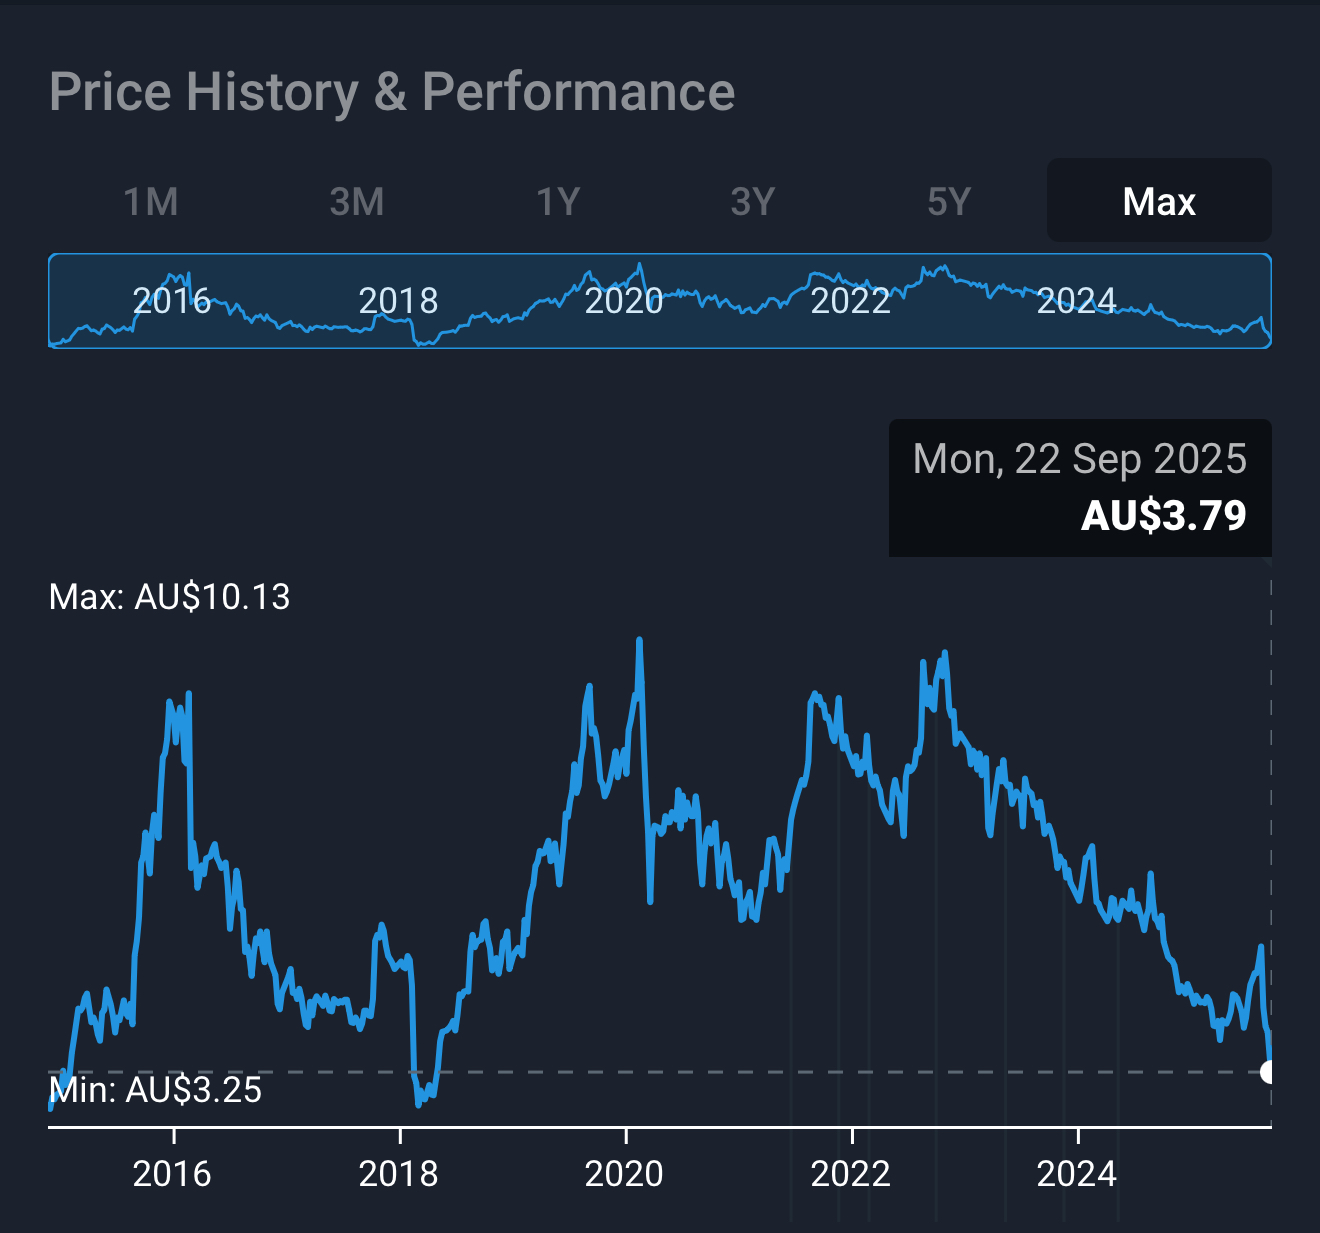Select the 3Y time range tab

[x=753, y=202]
